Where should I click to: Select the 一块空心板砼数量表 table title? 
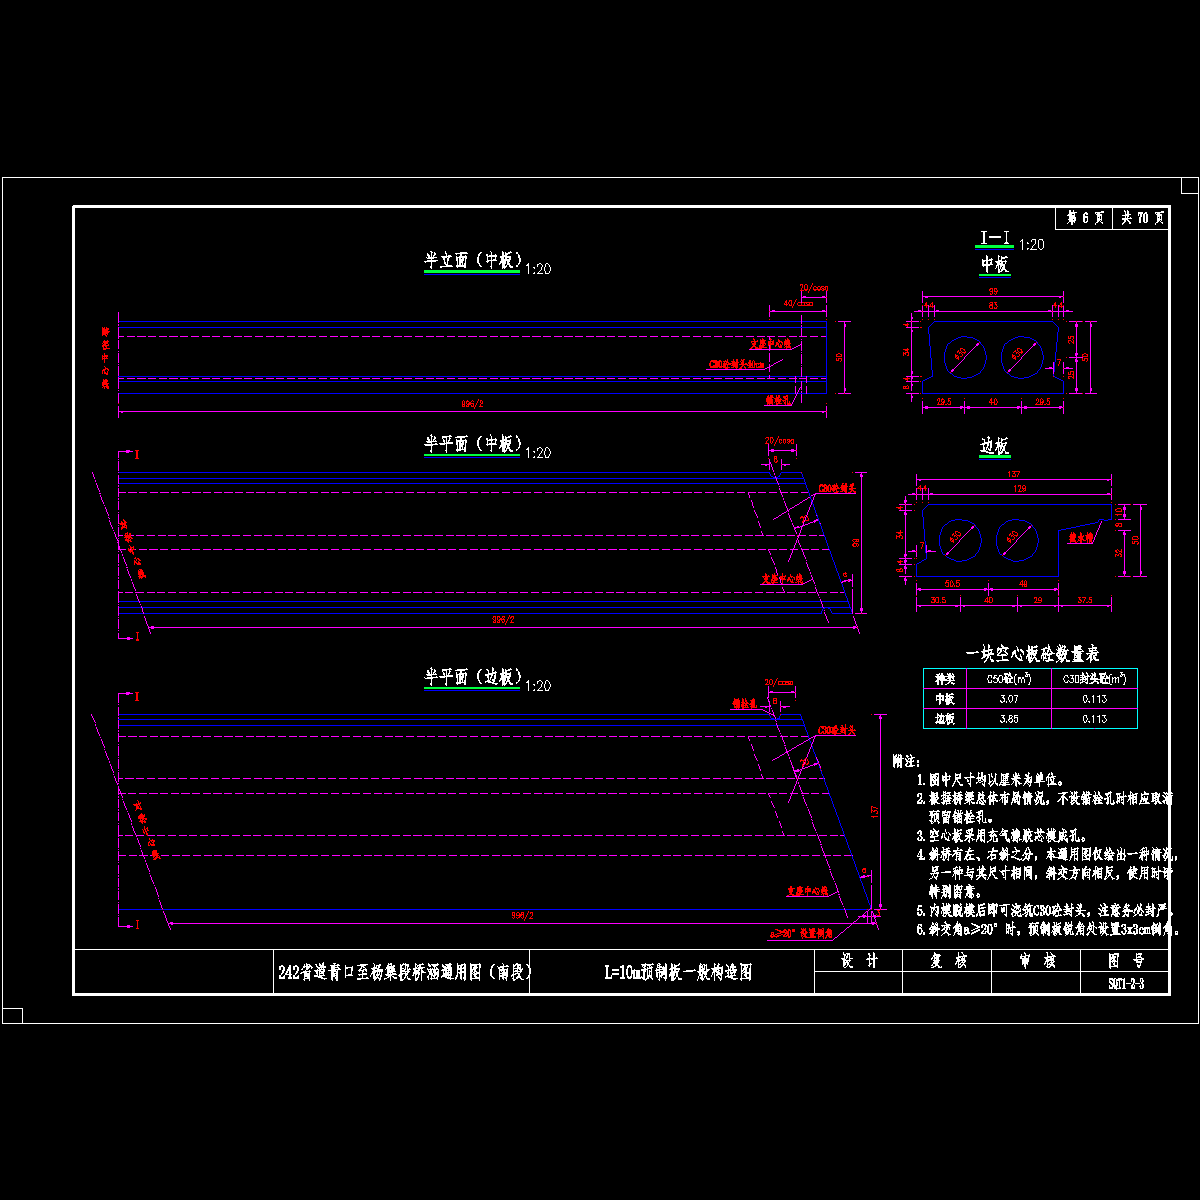click(x=1031, y=654)
